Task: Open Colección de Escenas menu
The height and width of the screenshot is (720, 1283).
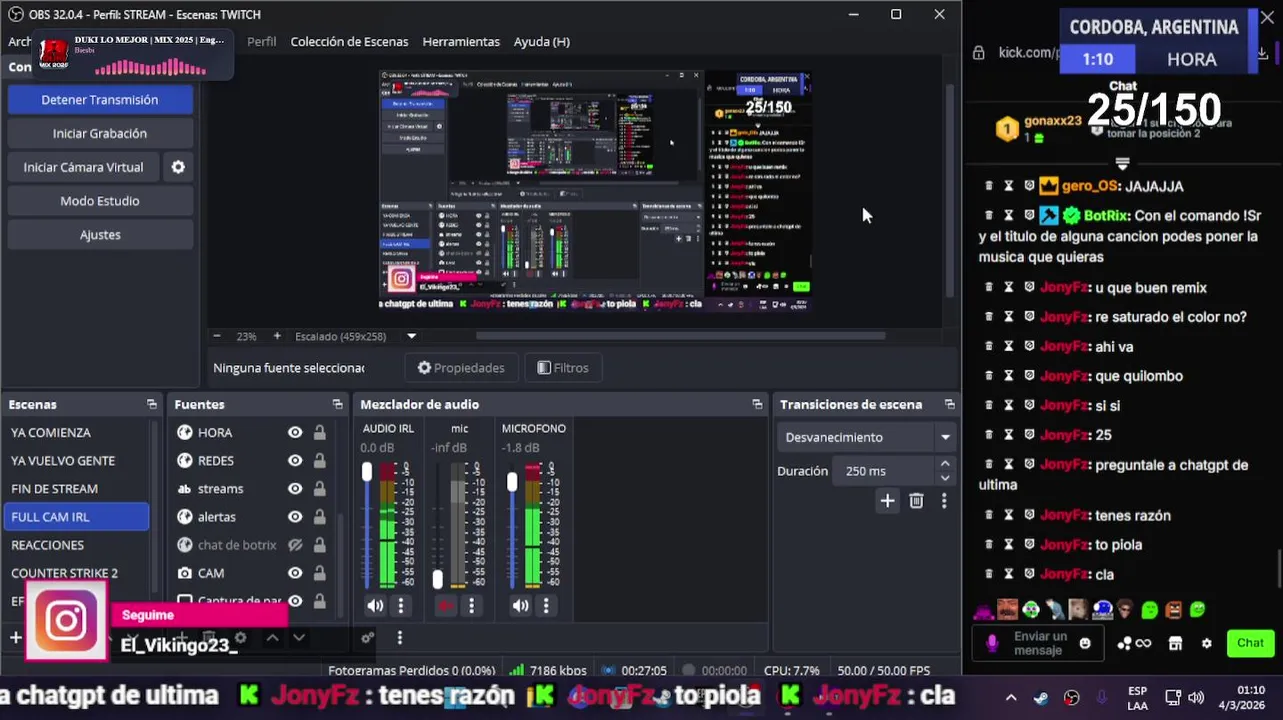Action: pos(349,41)
